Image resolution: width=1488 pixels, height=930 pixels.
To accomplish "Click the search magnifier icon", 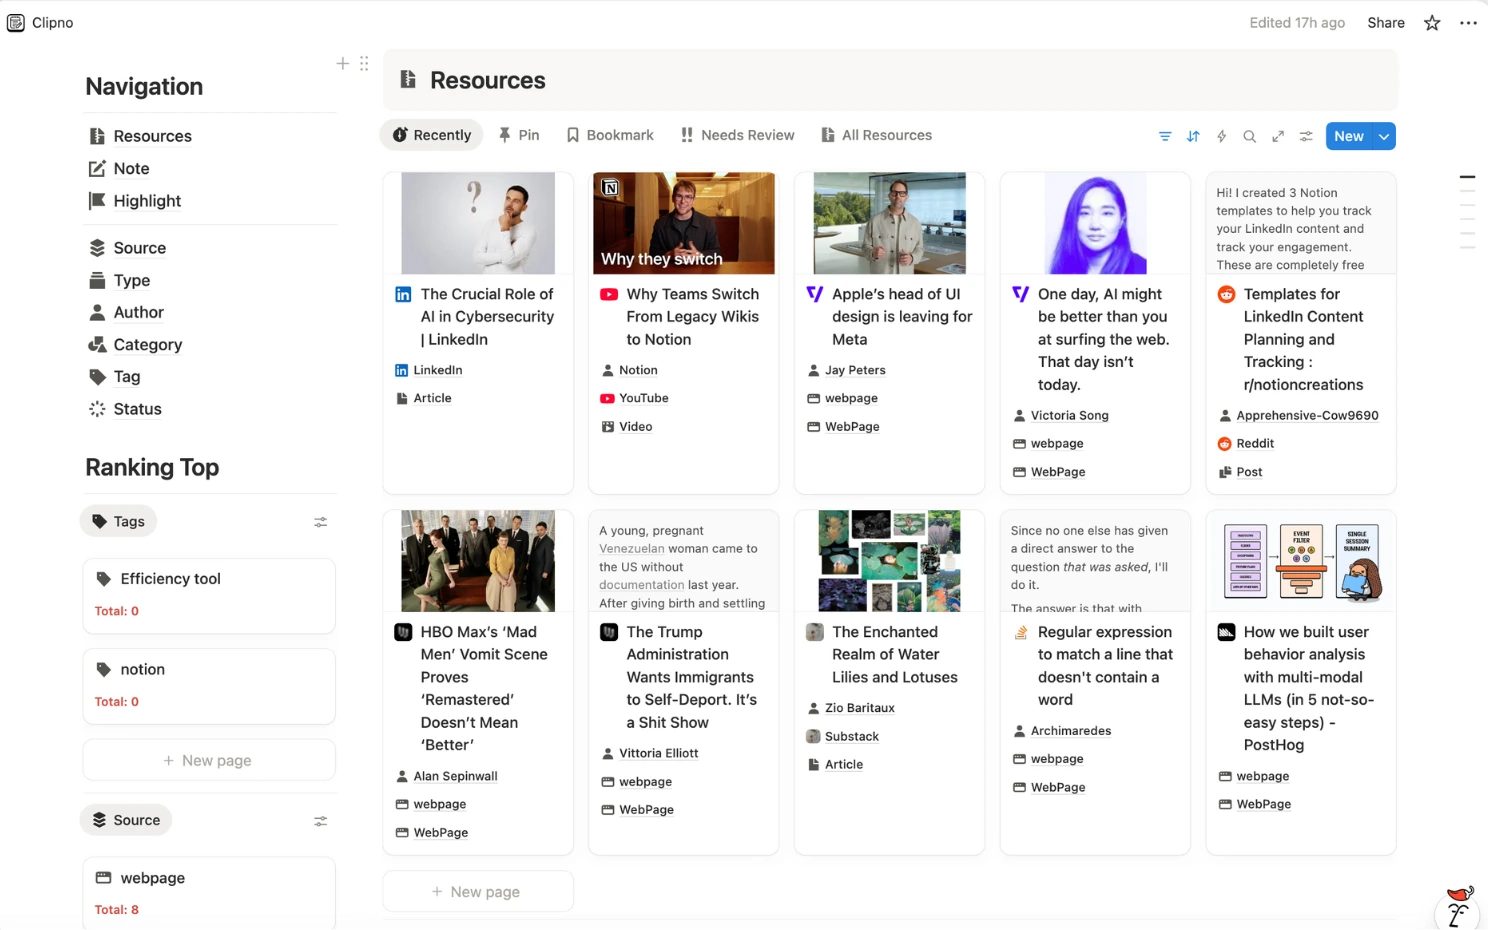I will pyautogui.click(x=1249, y=136).
